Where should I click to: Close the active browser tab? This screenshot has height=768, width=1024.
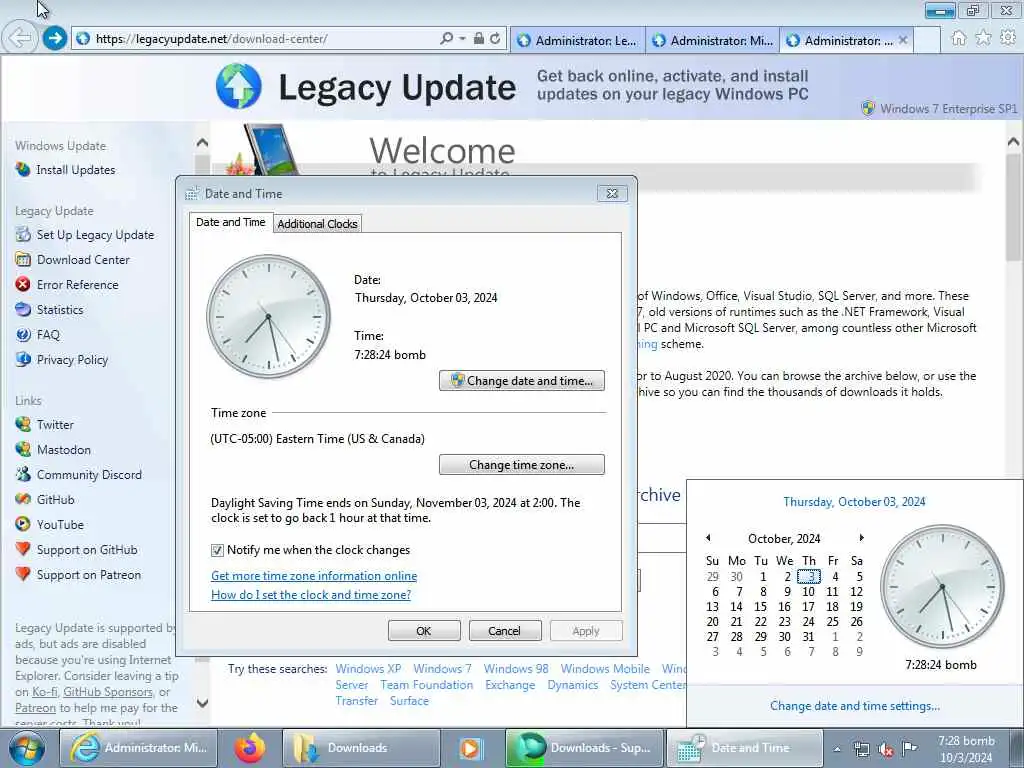click(903, 40)
